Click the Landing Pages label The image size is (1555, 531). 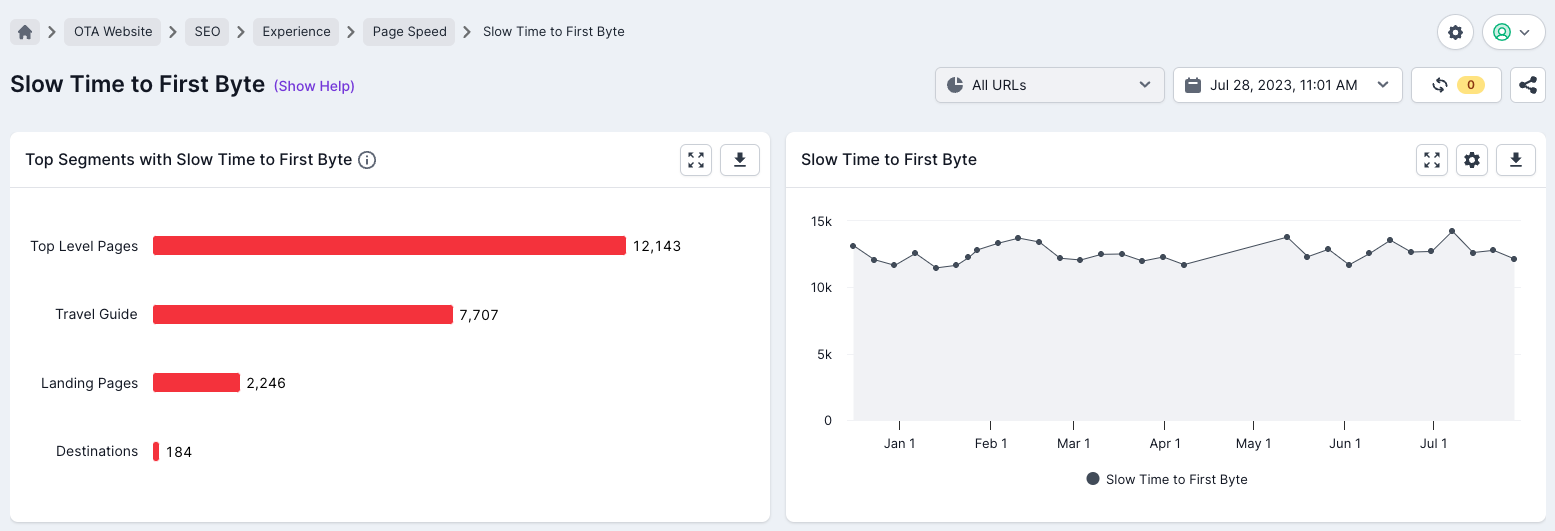click(x=89, y=383)
